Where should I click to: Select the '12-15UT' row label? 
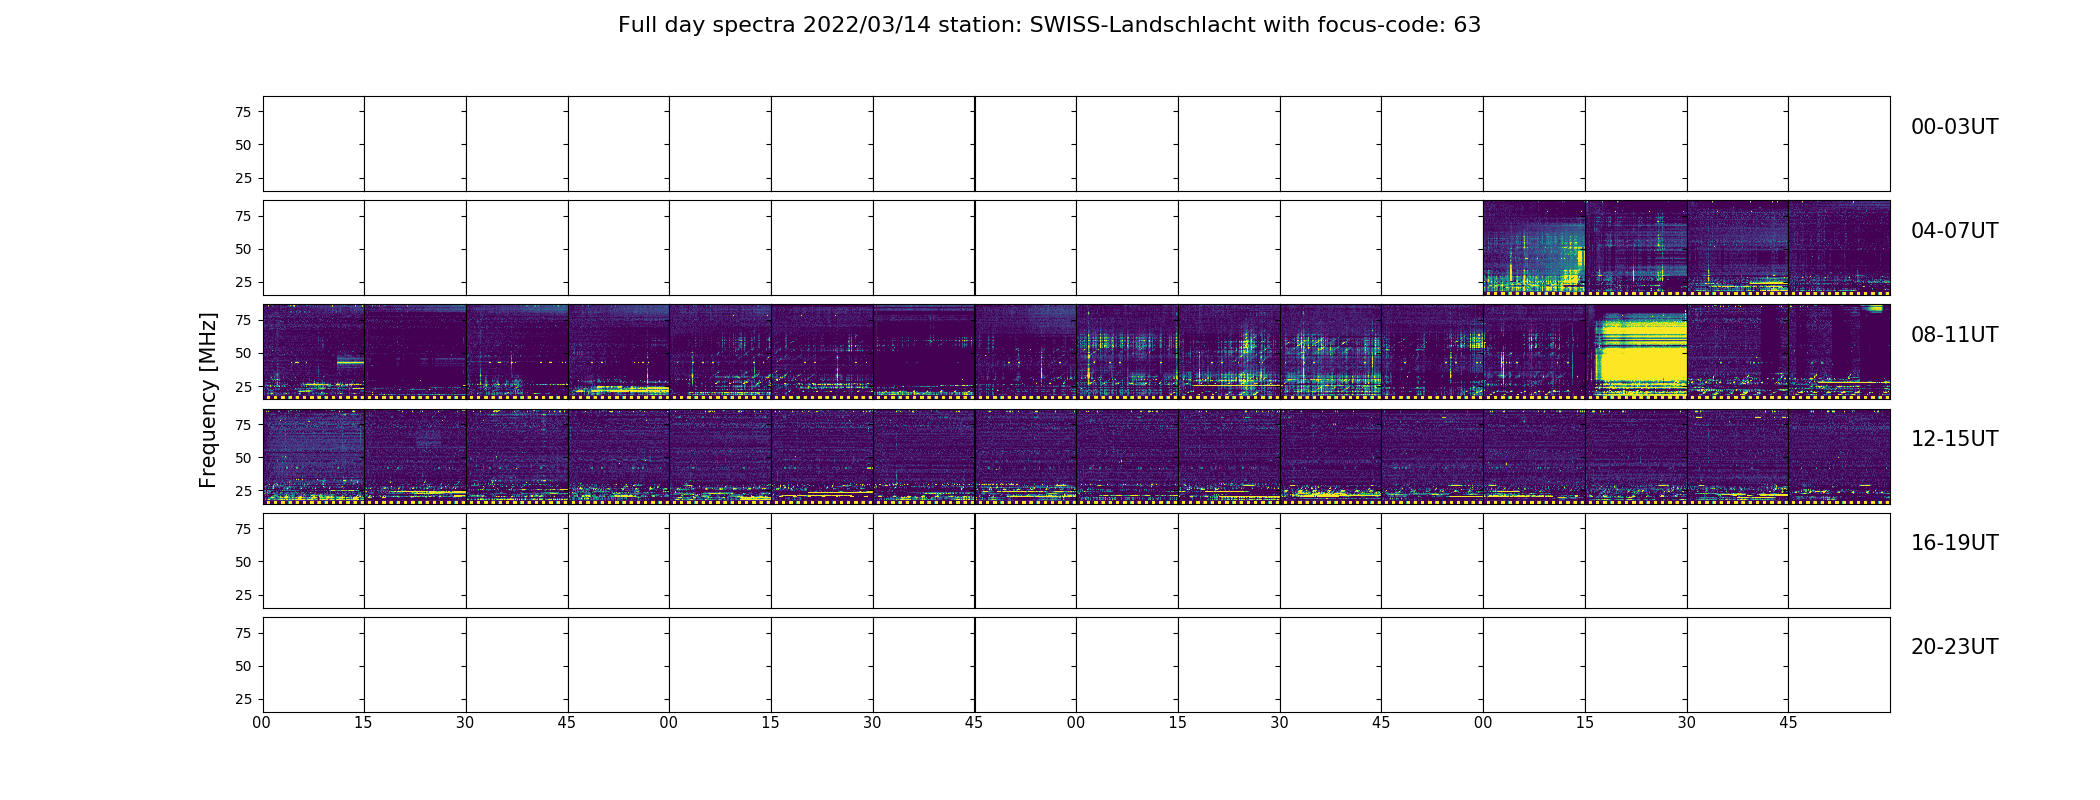tap(1954, 439)
